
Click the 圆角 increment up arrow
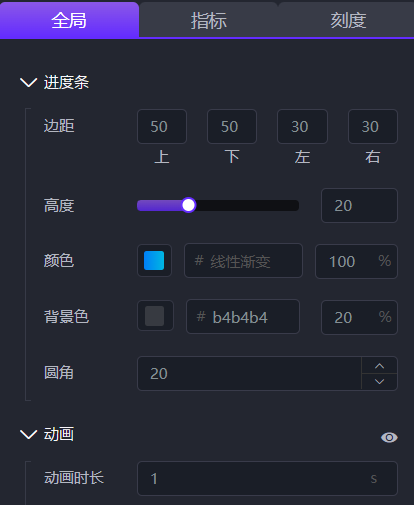379,366
